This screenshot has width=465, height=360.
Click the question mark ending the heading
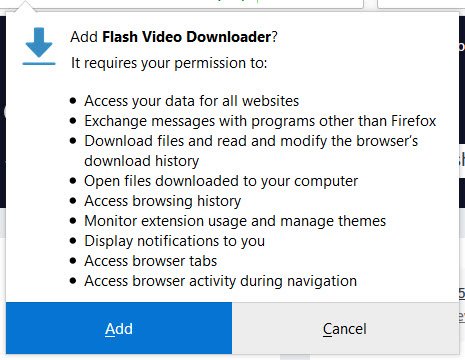click(274, 37)
